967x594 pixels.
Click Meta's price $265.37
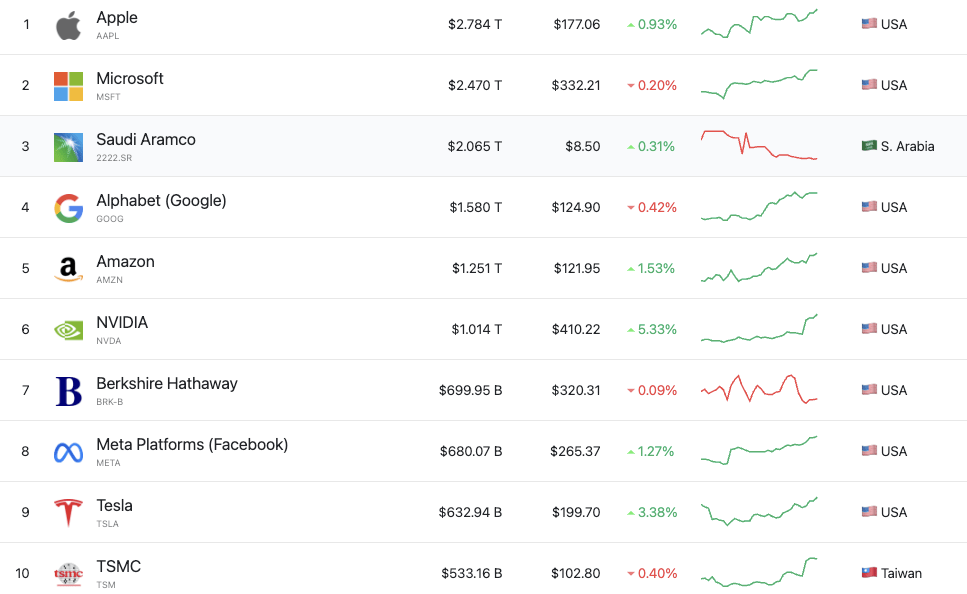pyautogui.click(x=575, y=452)
